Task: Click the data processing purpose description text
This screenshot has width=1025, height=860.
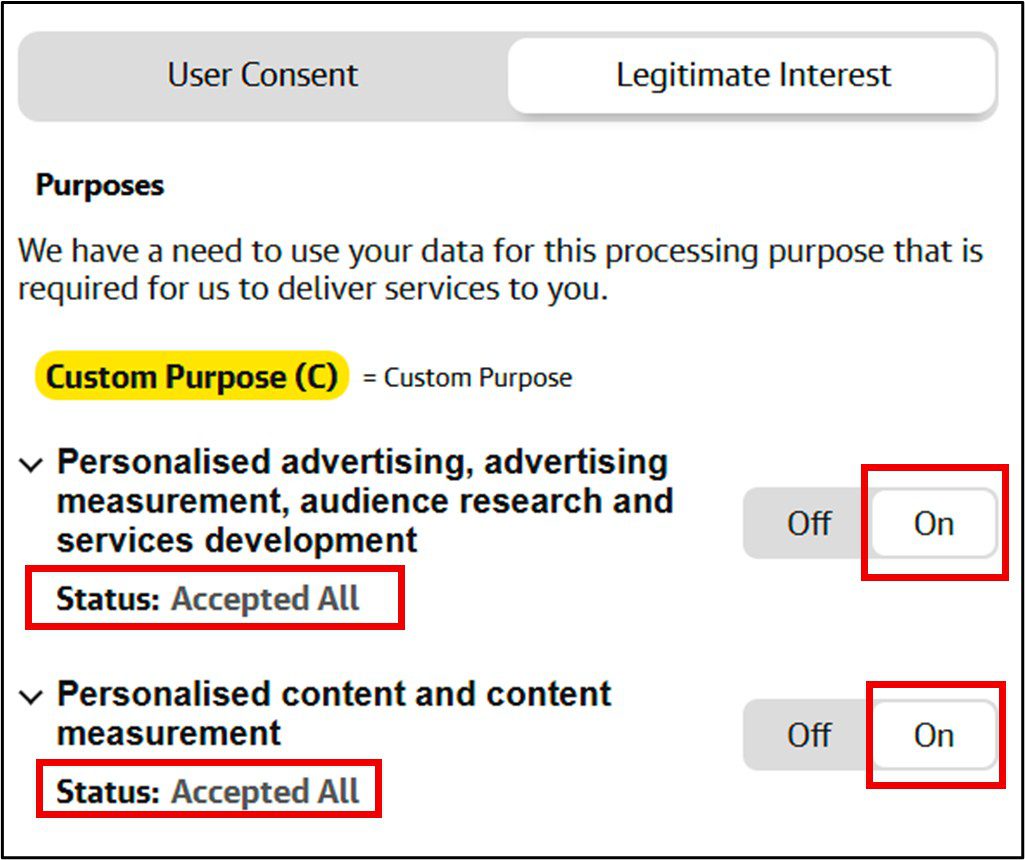Action: coord(500,271)
